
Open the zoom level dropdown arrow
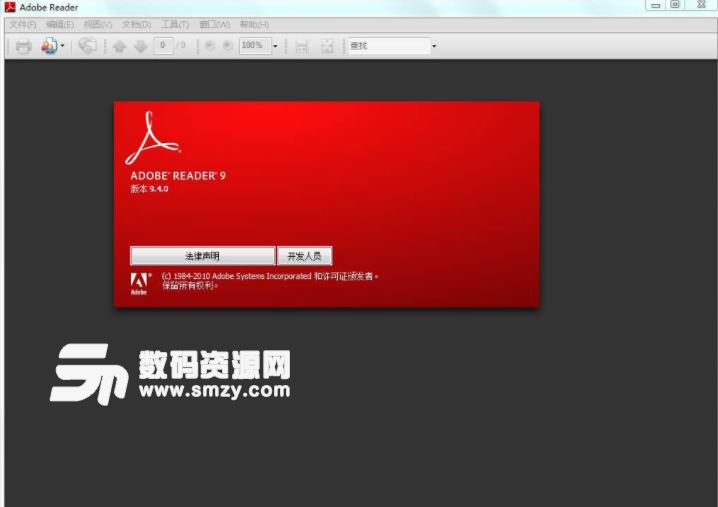point(275,46)
